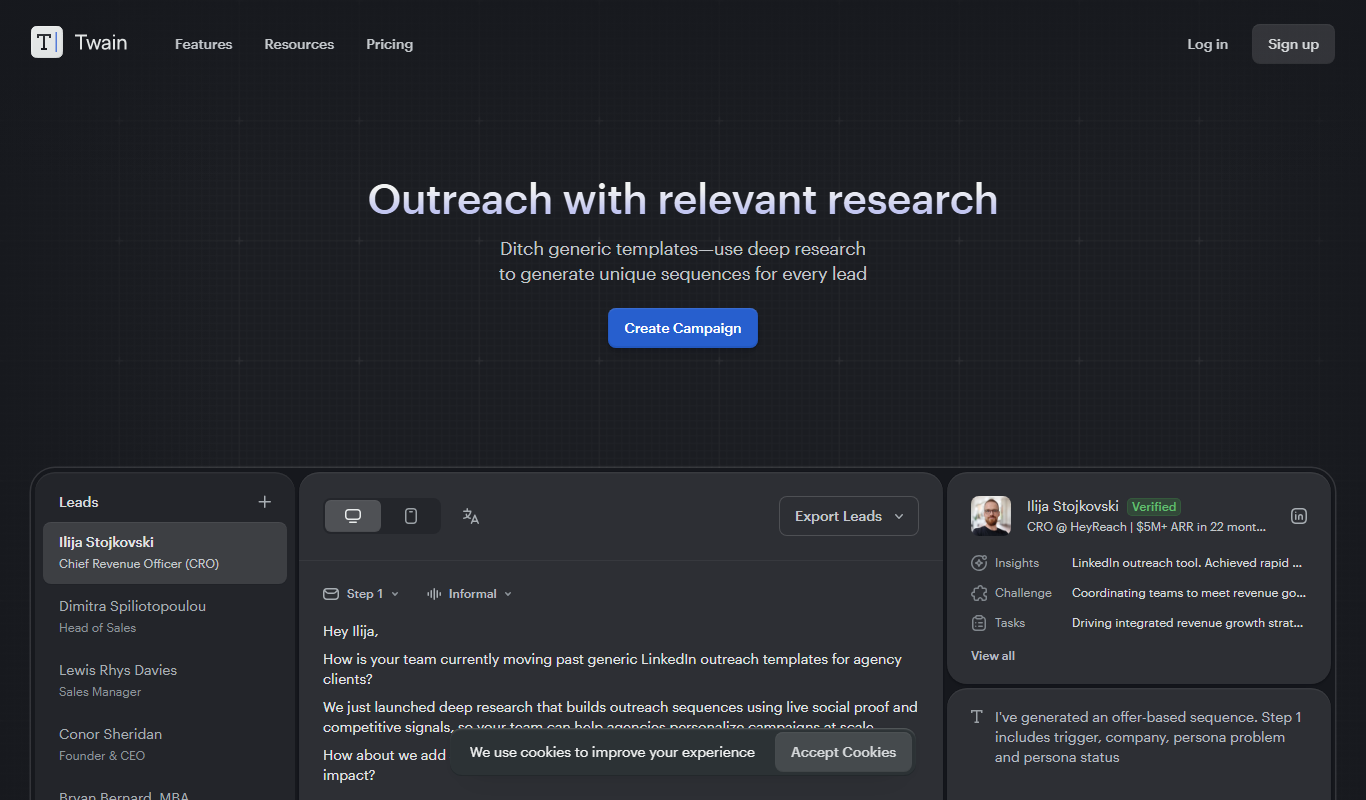Click the Twain brand name
Image resolution: width=1366 pixels, height=800 pixels.
(x=101, y=43)
